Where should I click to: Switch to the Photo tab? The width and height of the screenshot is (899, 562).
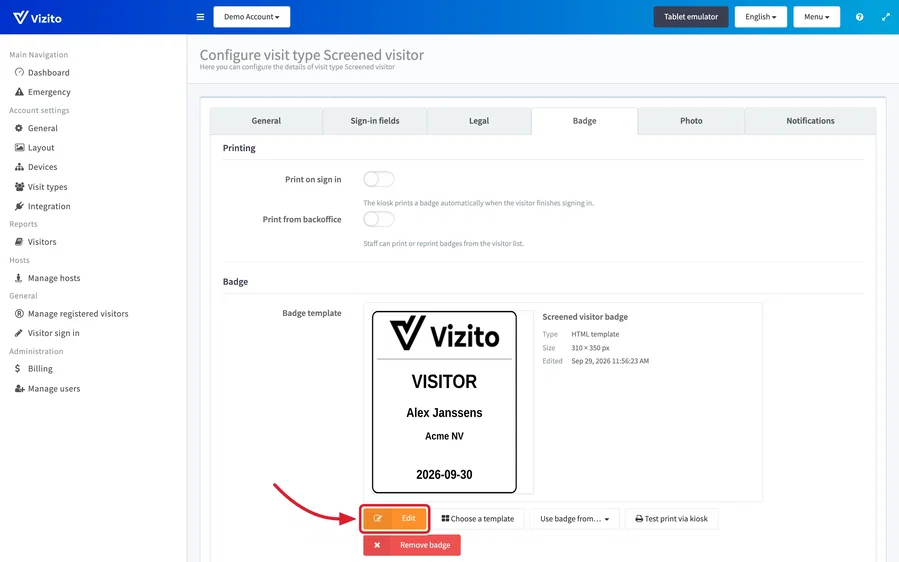[x=691, y=121]
